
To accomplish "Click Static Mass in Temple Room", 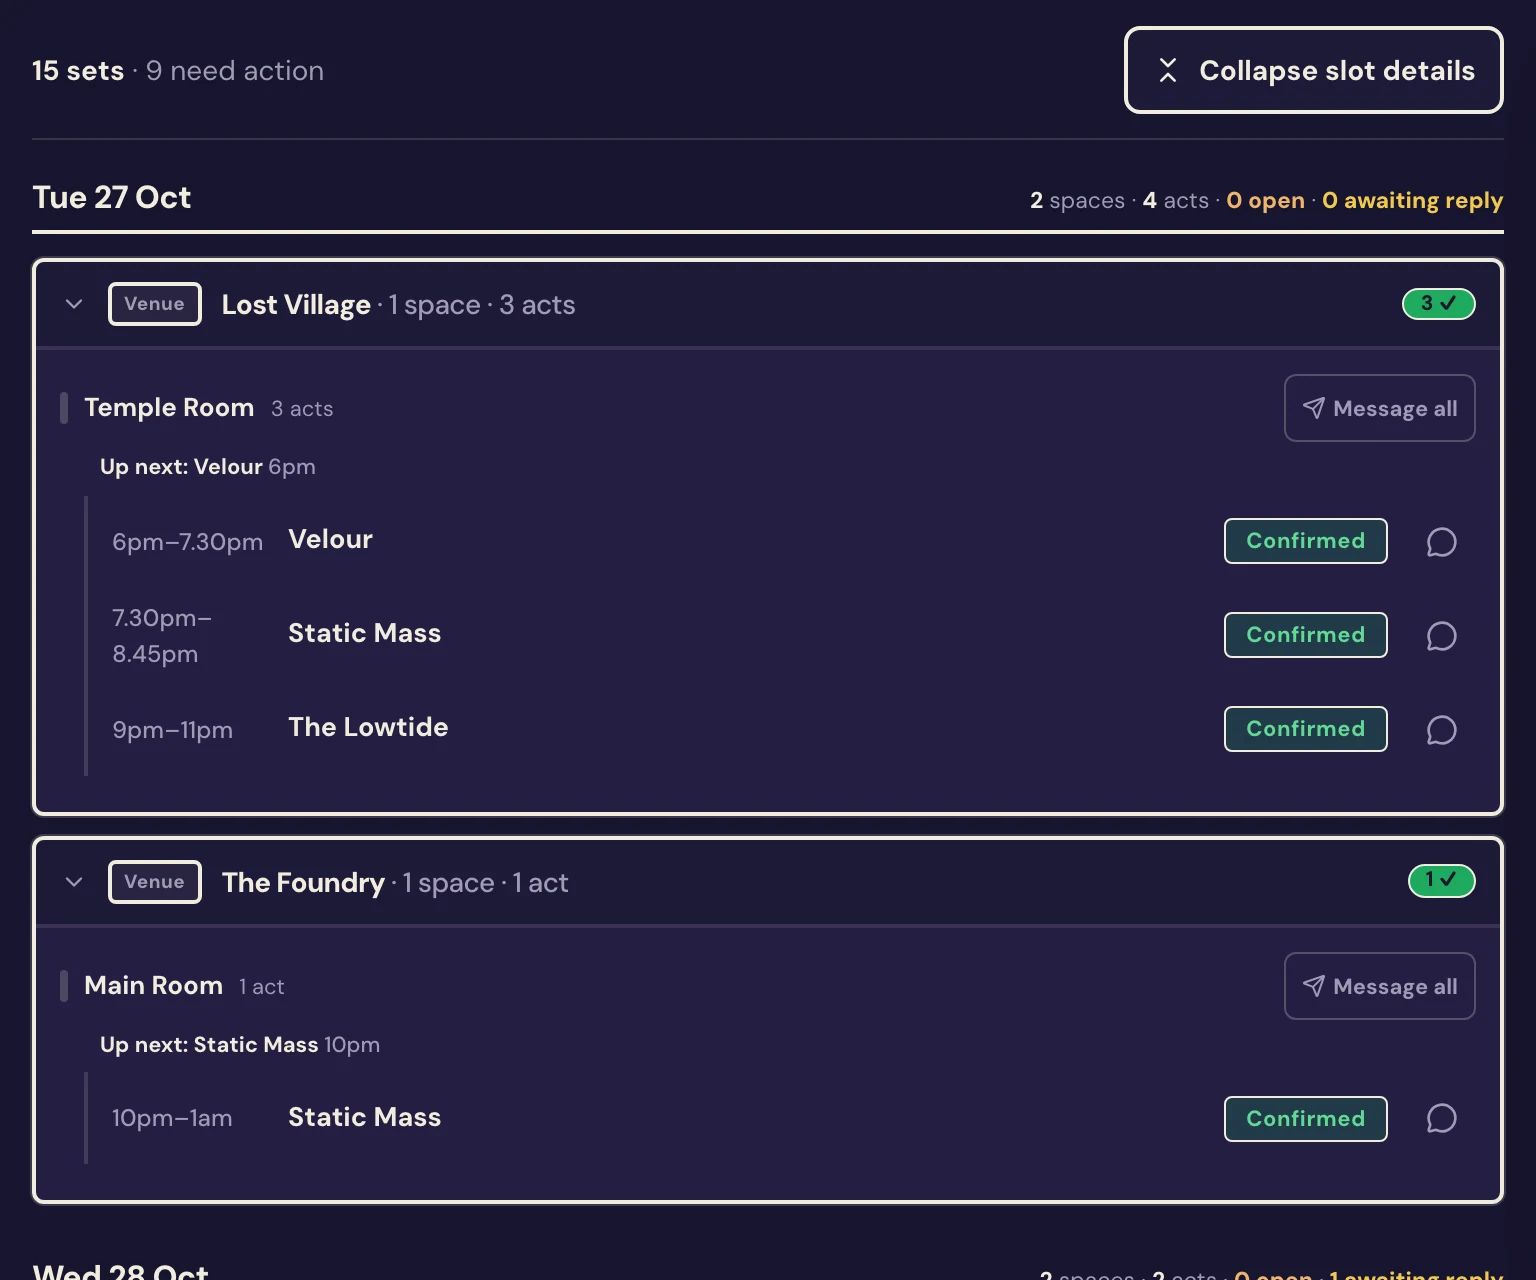I will click(365, 634).
